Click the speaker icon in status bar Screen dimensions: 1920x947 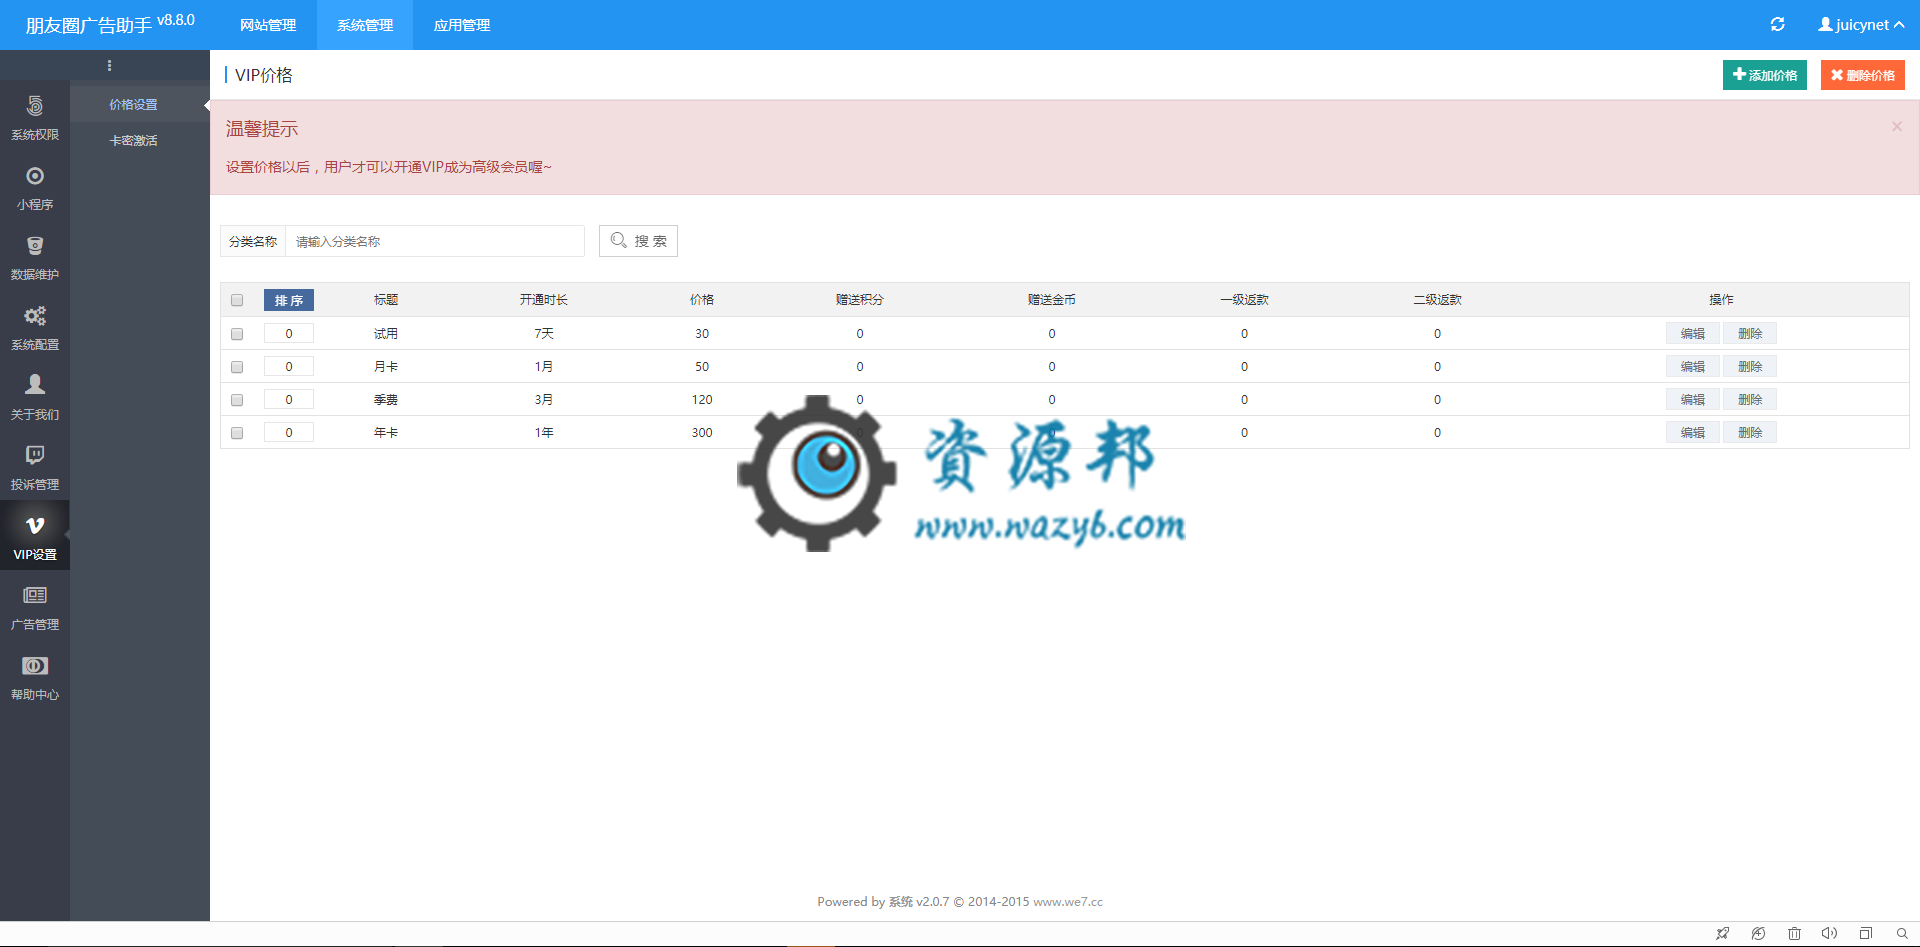point(1829,933)
